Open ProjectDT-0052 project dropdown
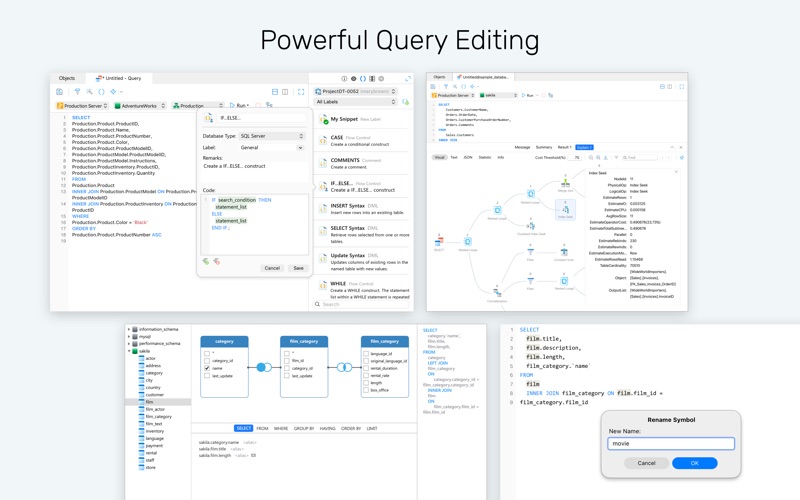The image size is (800, 500). 355,91
